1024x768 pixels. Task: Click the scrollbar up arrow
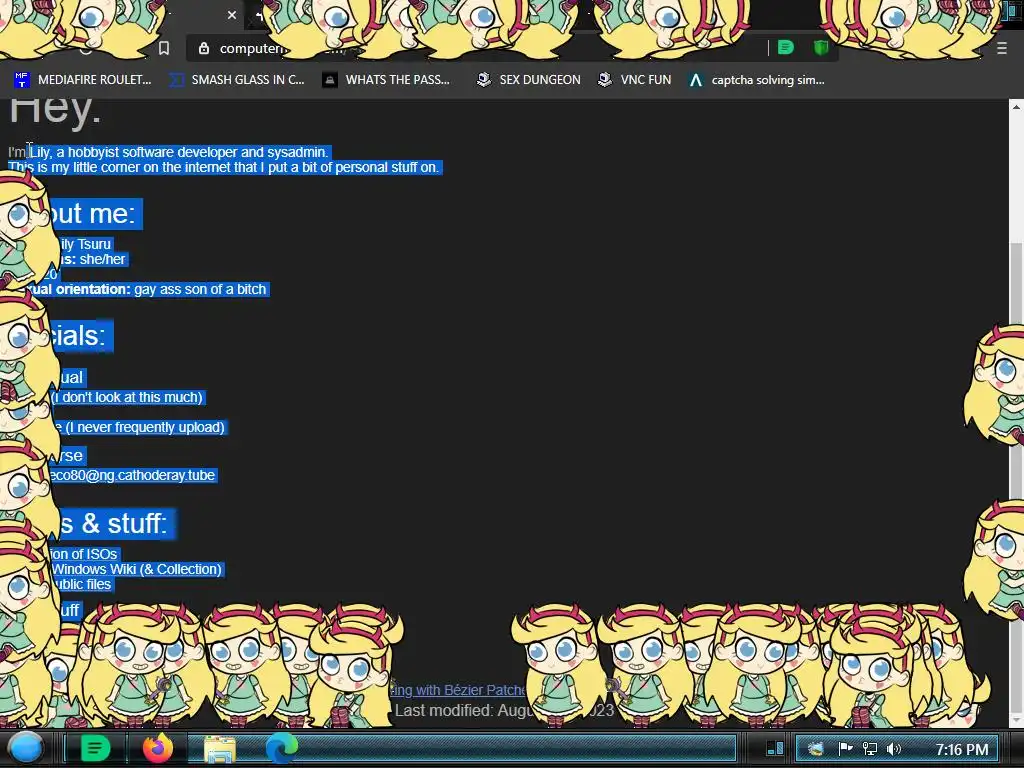1016,106
